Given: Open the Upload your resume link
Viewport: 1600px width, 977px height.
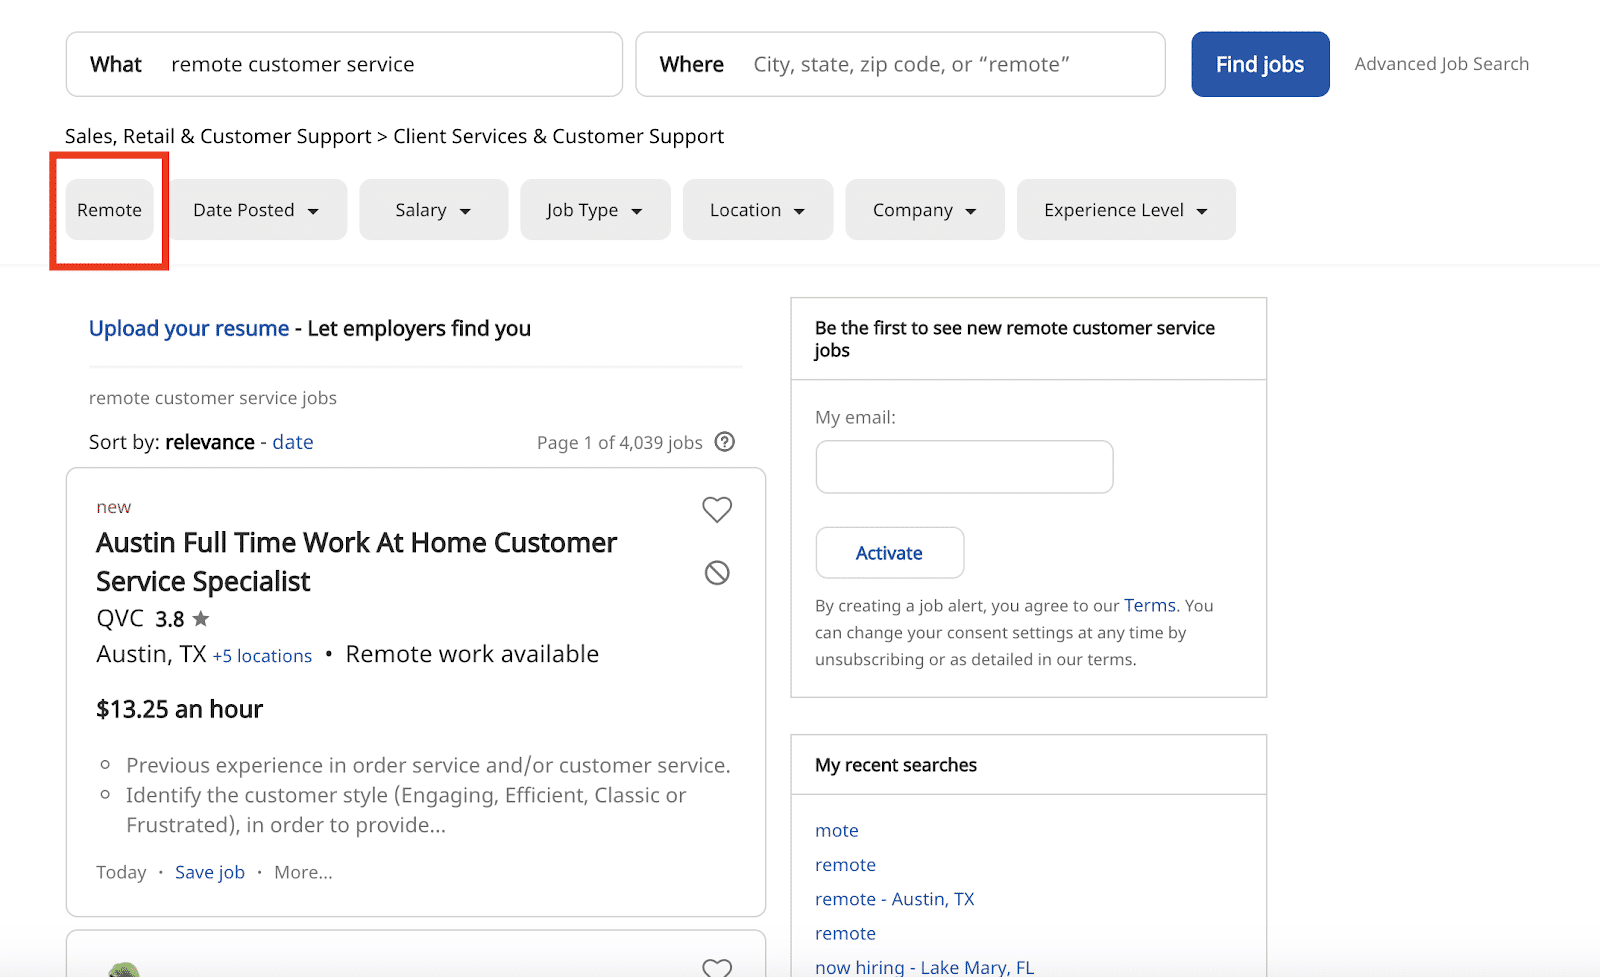Looking at the screenshot, I should point(189,329).
